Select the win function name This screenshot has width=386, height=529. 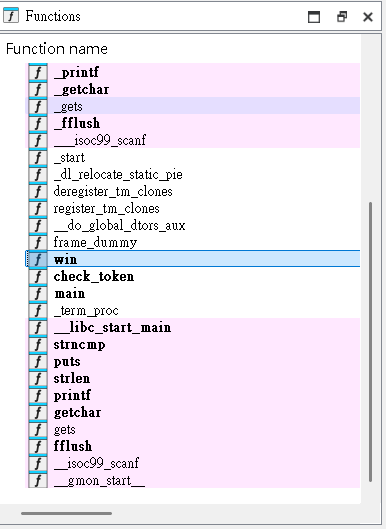click(65, 259)
